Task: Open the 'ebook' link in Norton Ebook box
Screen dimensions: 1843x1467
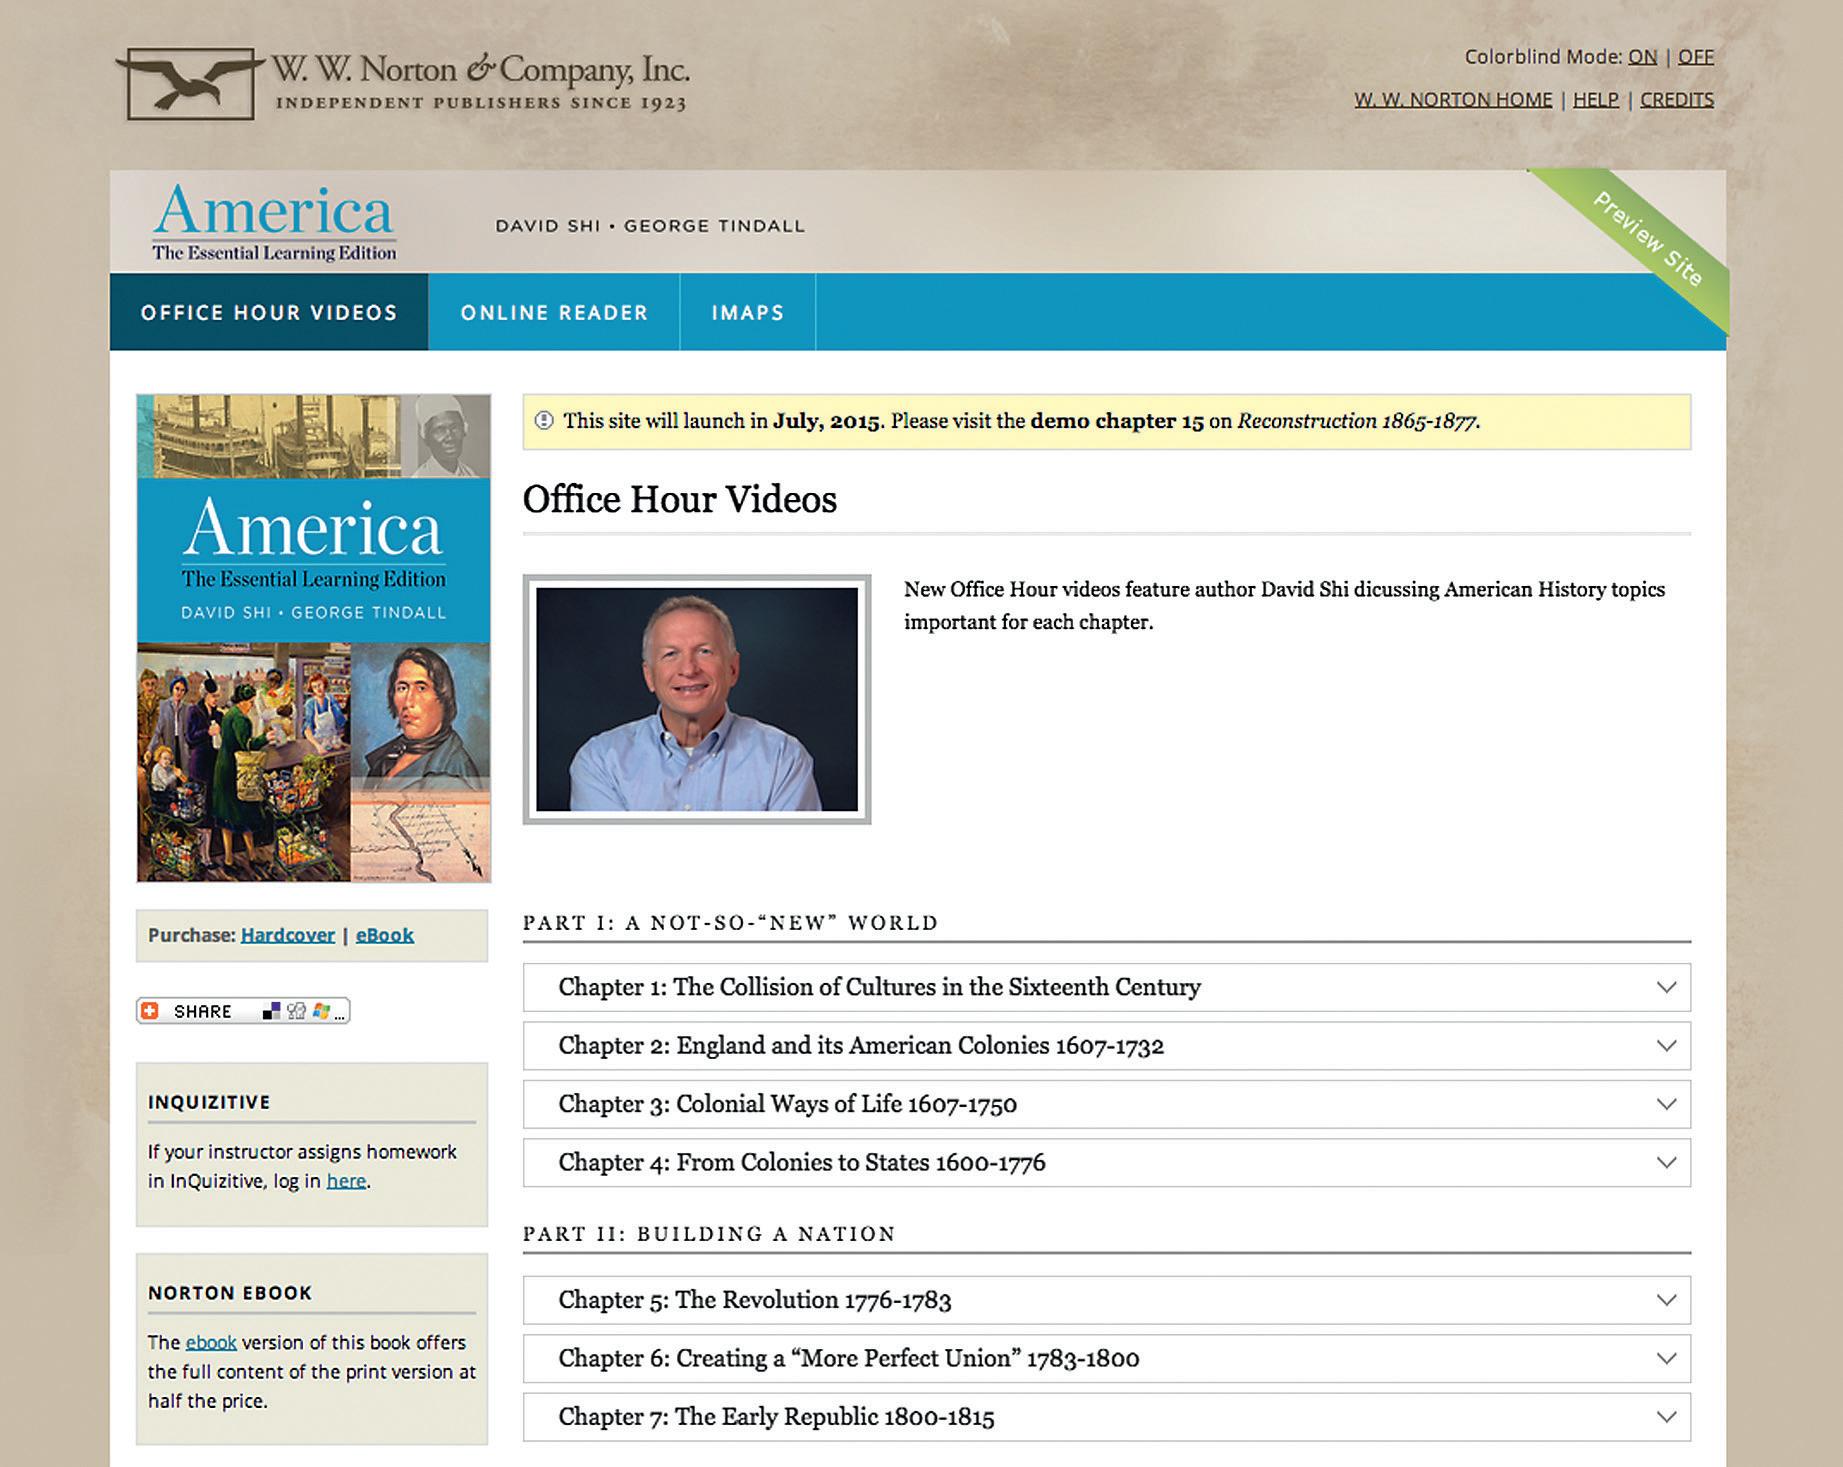Action: pyautogui.click(x=211, y=1343)
